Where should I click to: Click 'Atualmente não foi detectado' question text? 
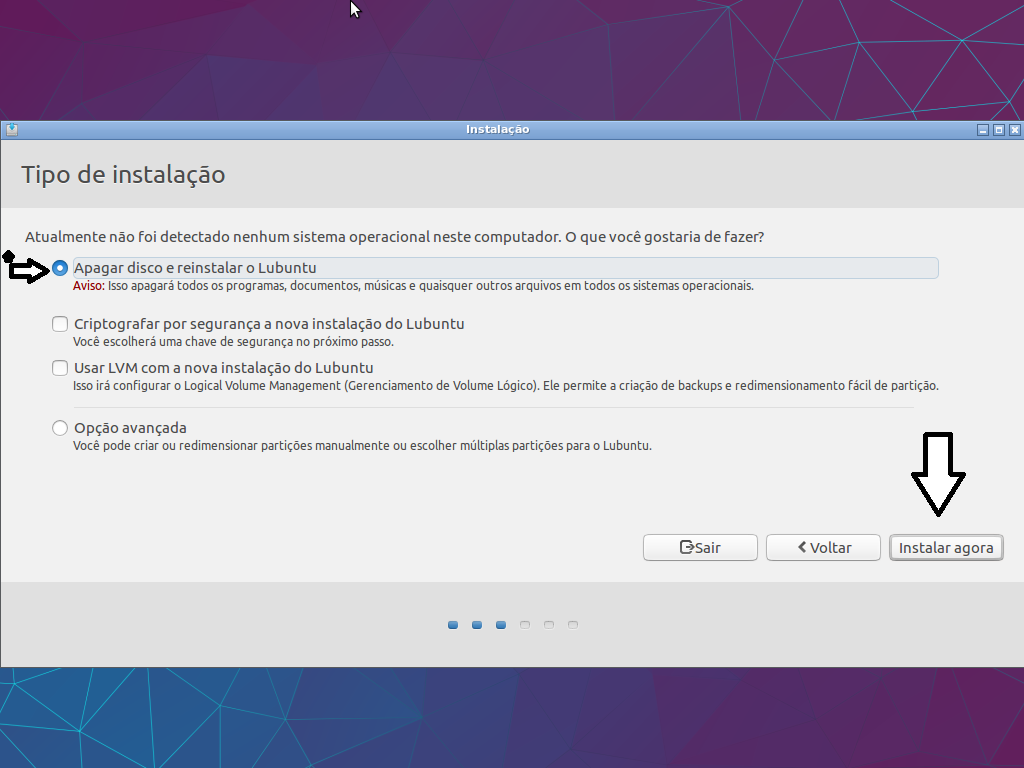point(394,236)
